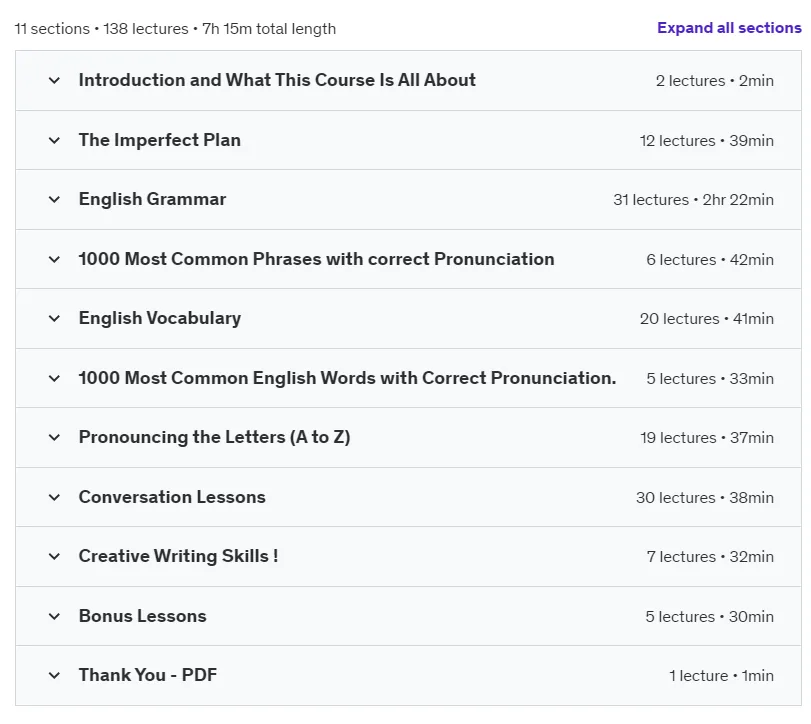Open the Conversation Lessons section title
Screen dimensions: 811x724
(172, 497)
